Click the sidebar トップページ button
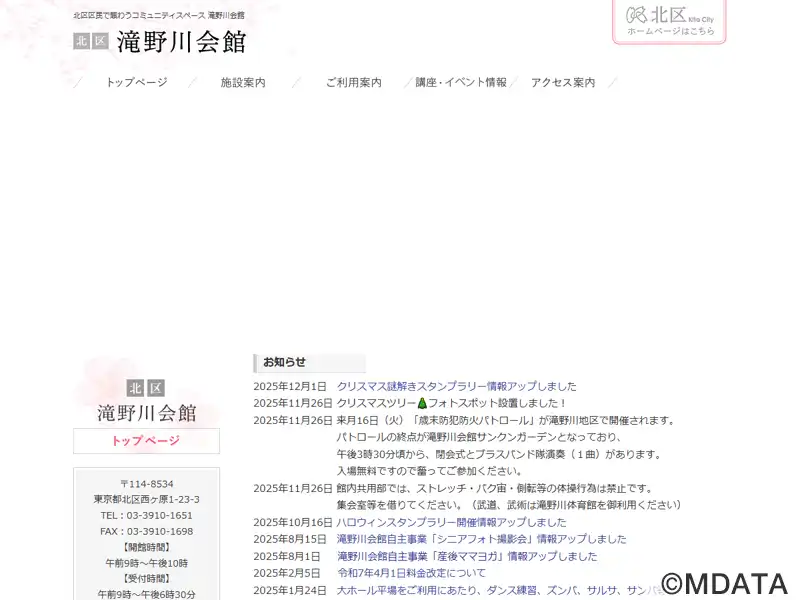Viewport: 800px width, 600px height. coord(146,441)
